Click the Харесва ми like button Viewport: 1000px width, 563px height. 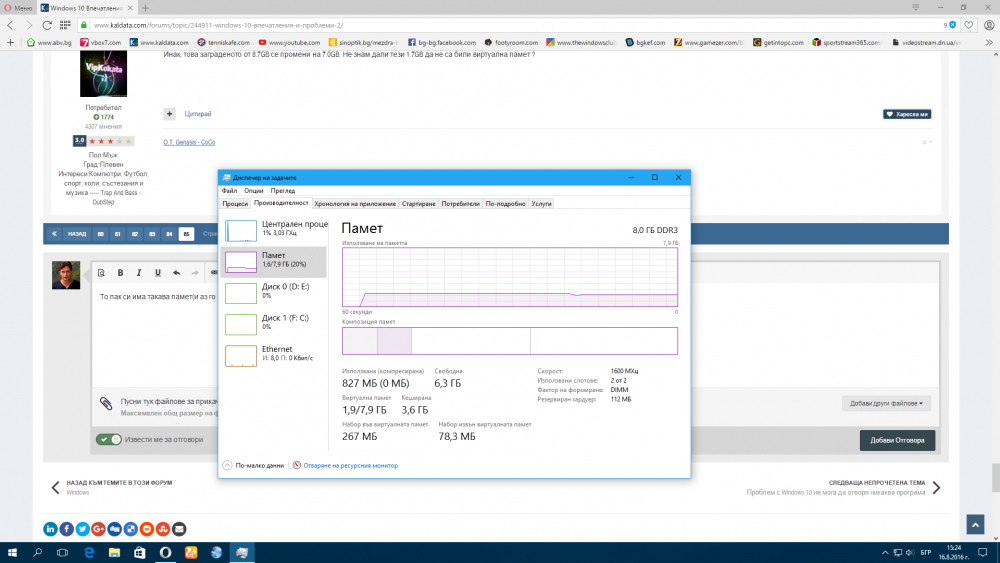click(907, 114)
